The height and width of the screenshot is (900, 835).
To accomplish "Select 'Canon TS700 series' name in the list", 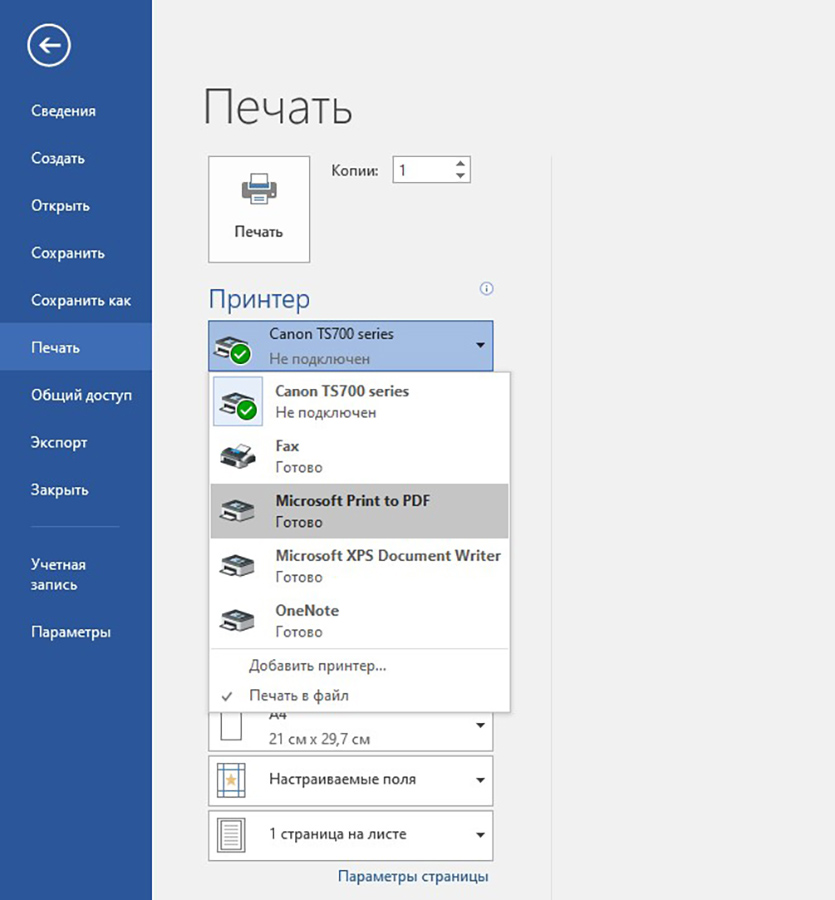I will [342, 391].
